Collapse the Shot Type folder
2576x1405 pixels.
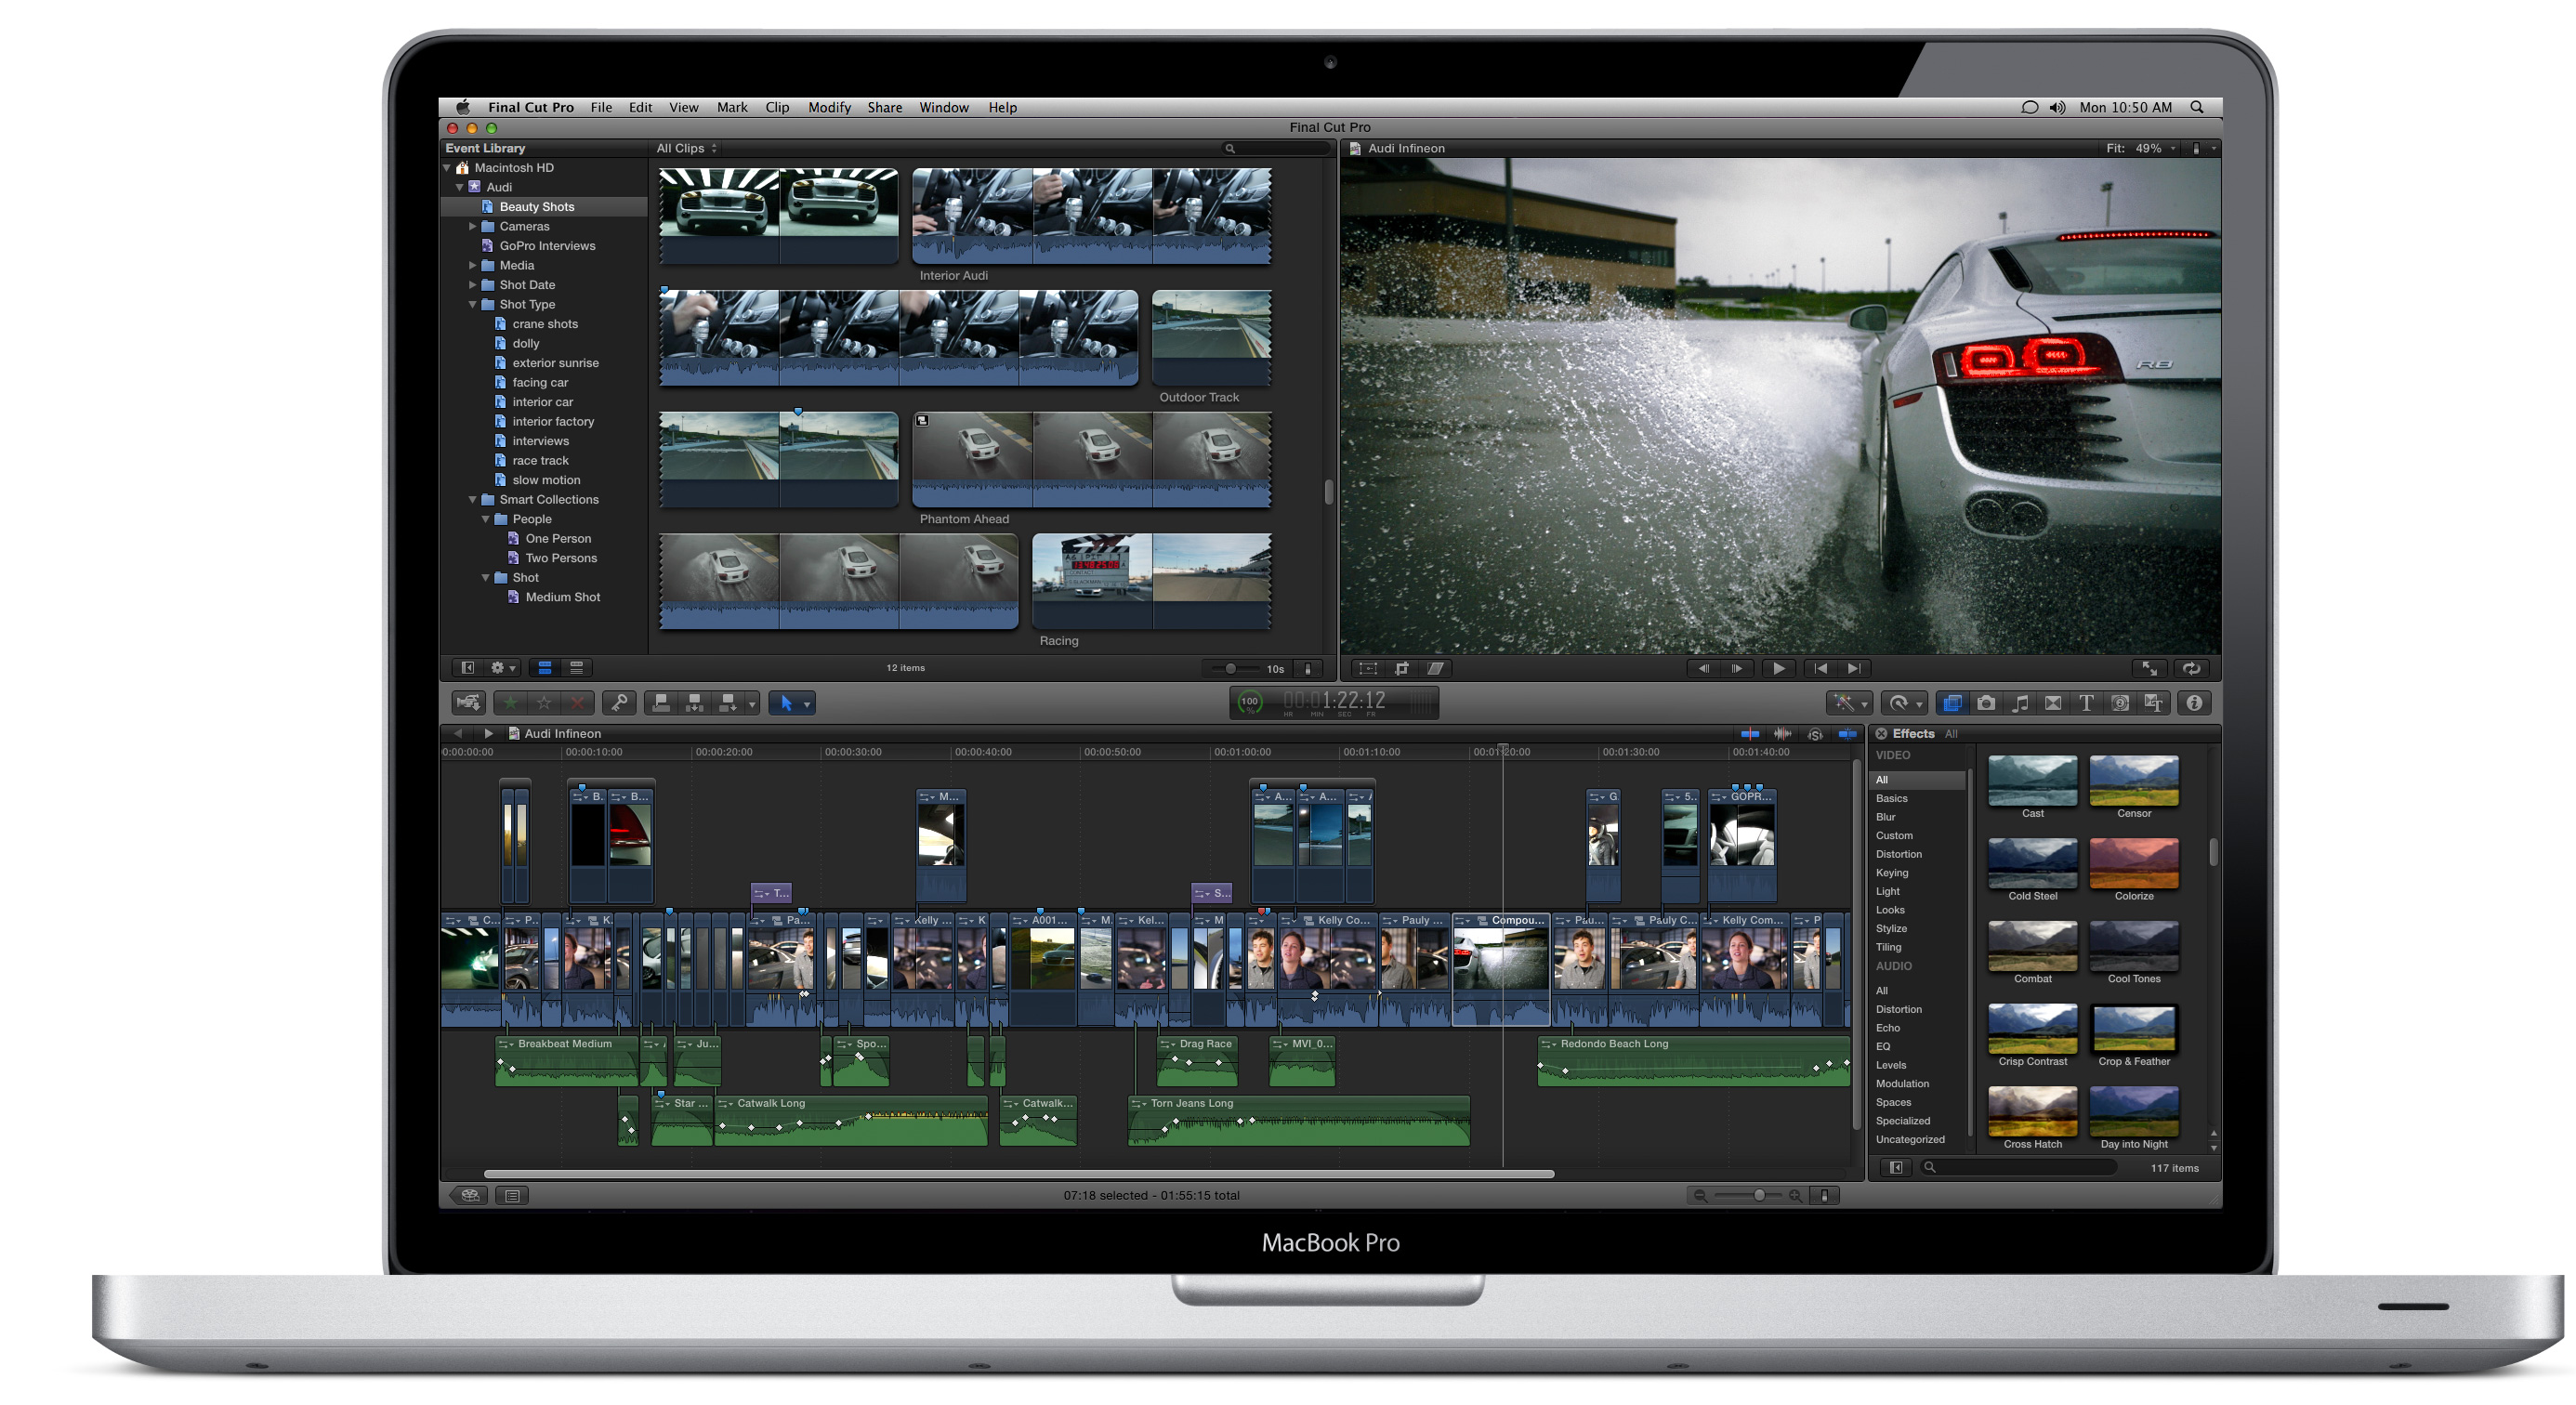[473, 304]
